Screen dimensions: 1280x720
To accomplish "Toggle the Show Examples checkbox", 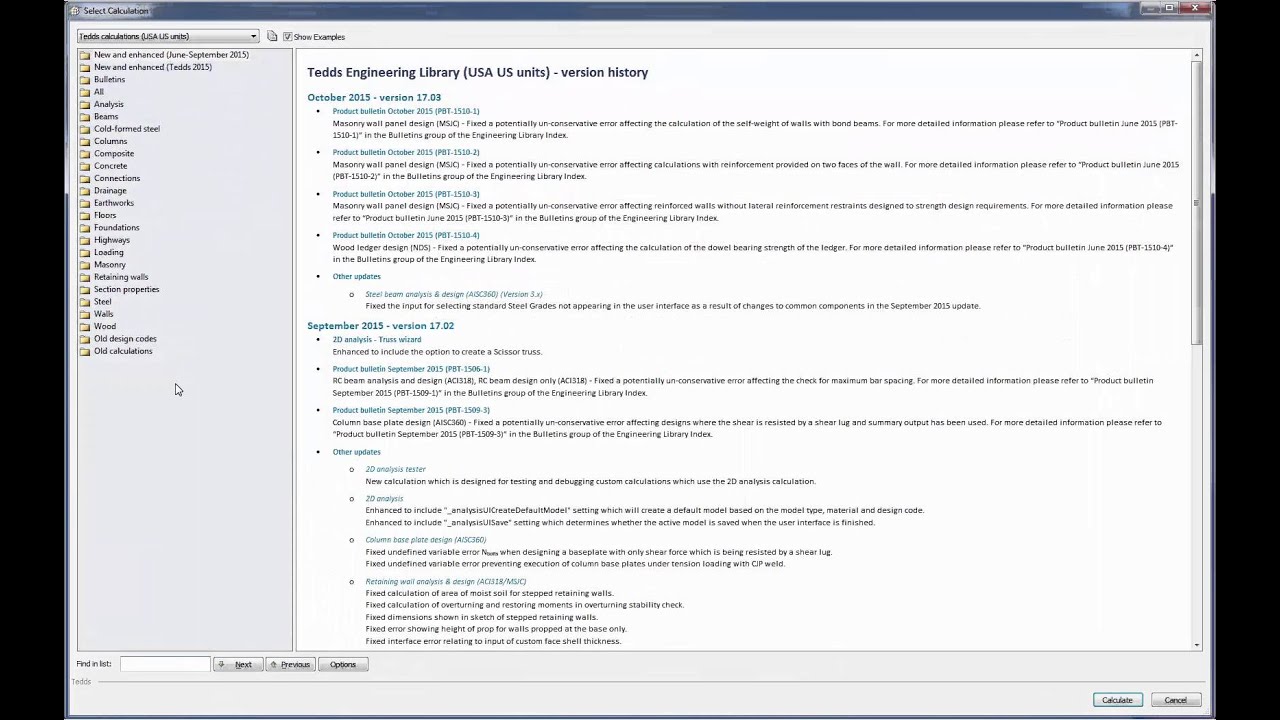I will tap(287, 37).
